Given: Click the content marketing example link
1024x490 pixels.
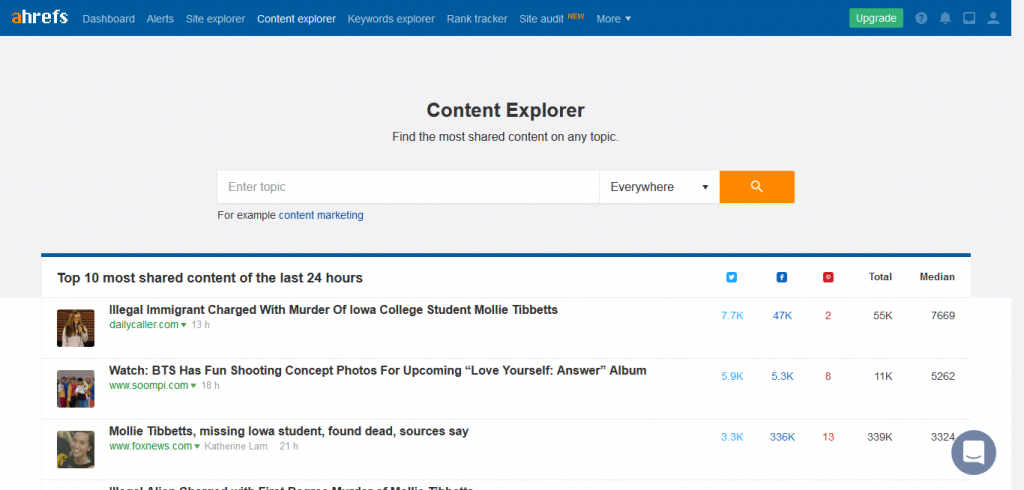Looking at the screenshot, I should coord(321,215).
